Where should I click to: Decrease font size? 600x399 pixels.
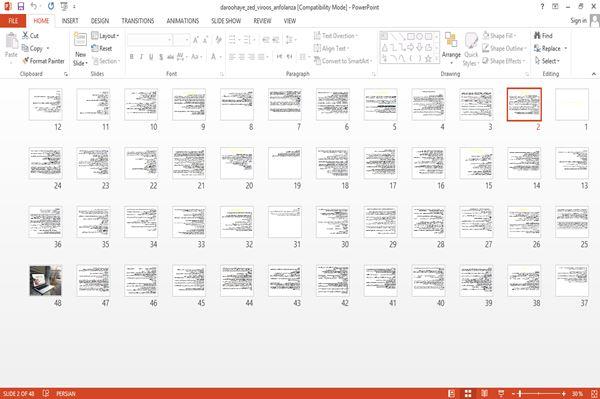pos(206,40)
